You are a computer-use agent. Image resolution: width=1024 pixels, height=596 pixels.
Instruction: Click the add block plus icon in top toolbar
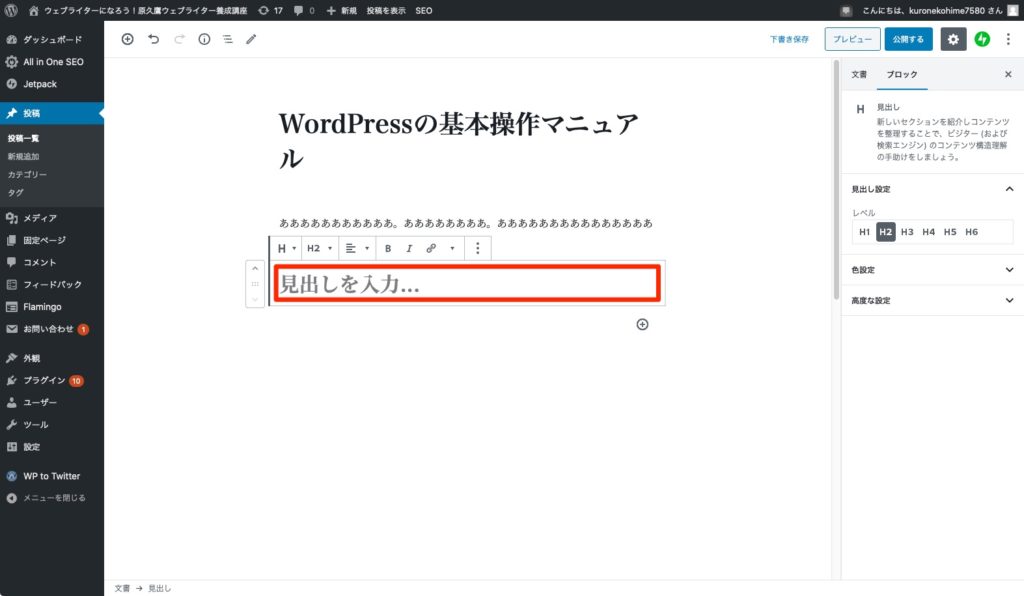coord(127,39)
